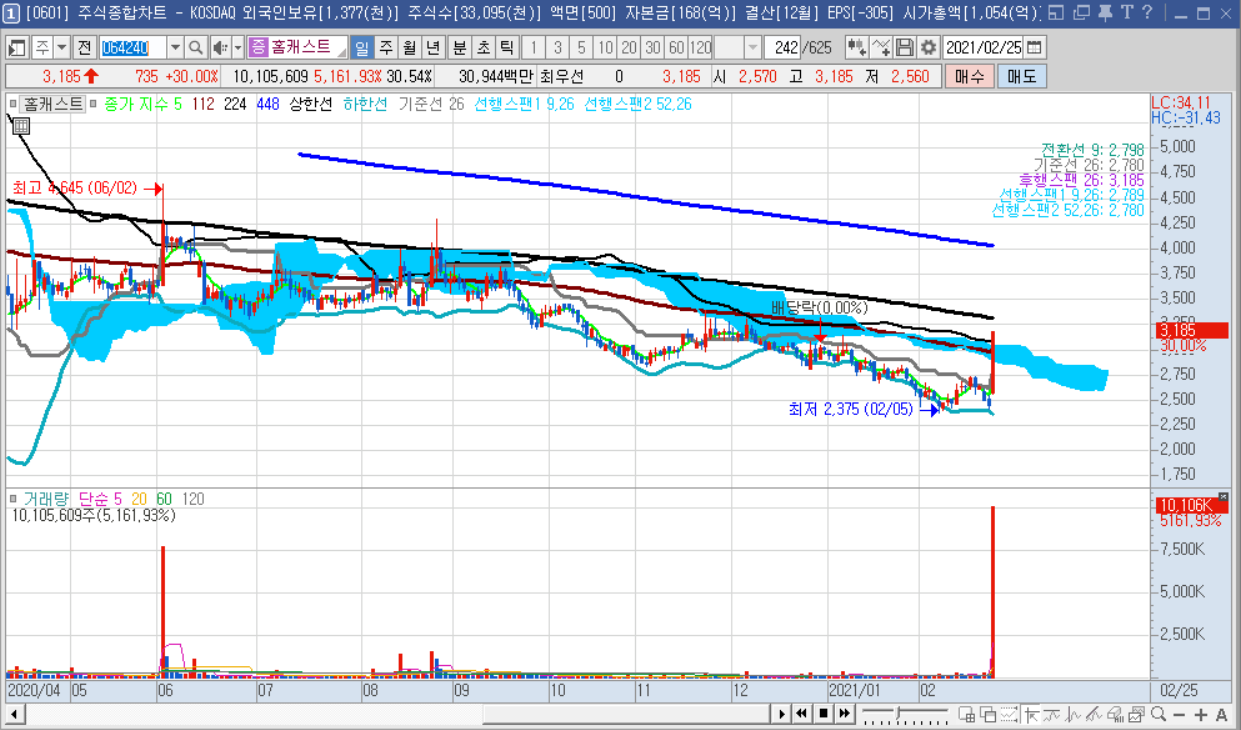The height and width of the screenshot is (730, 1241).
Task: Open the 홈캐스트 stock name dropdown
Action: click(x=340, y=51)
